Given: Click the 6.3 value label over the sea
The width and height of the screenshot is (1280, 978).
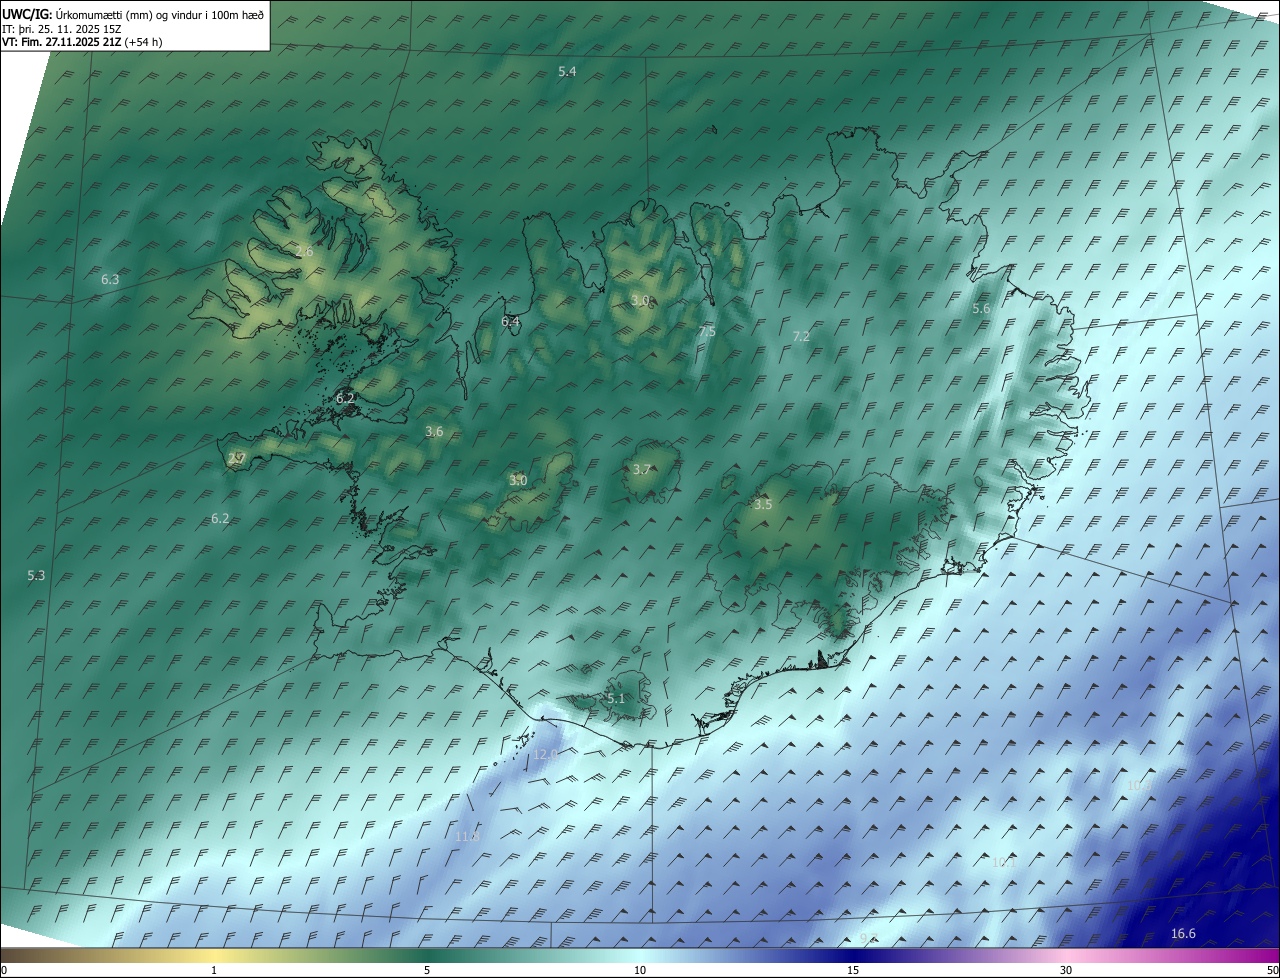Looking at the screenshot, I should [x=110, y=280].
